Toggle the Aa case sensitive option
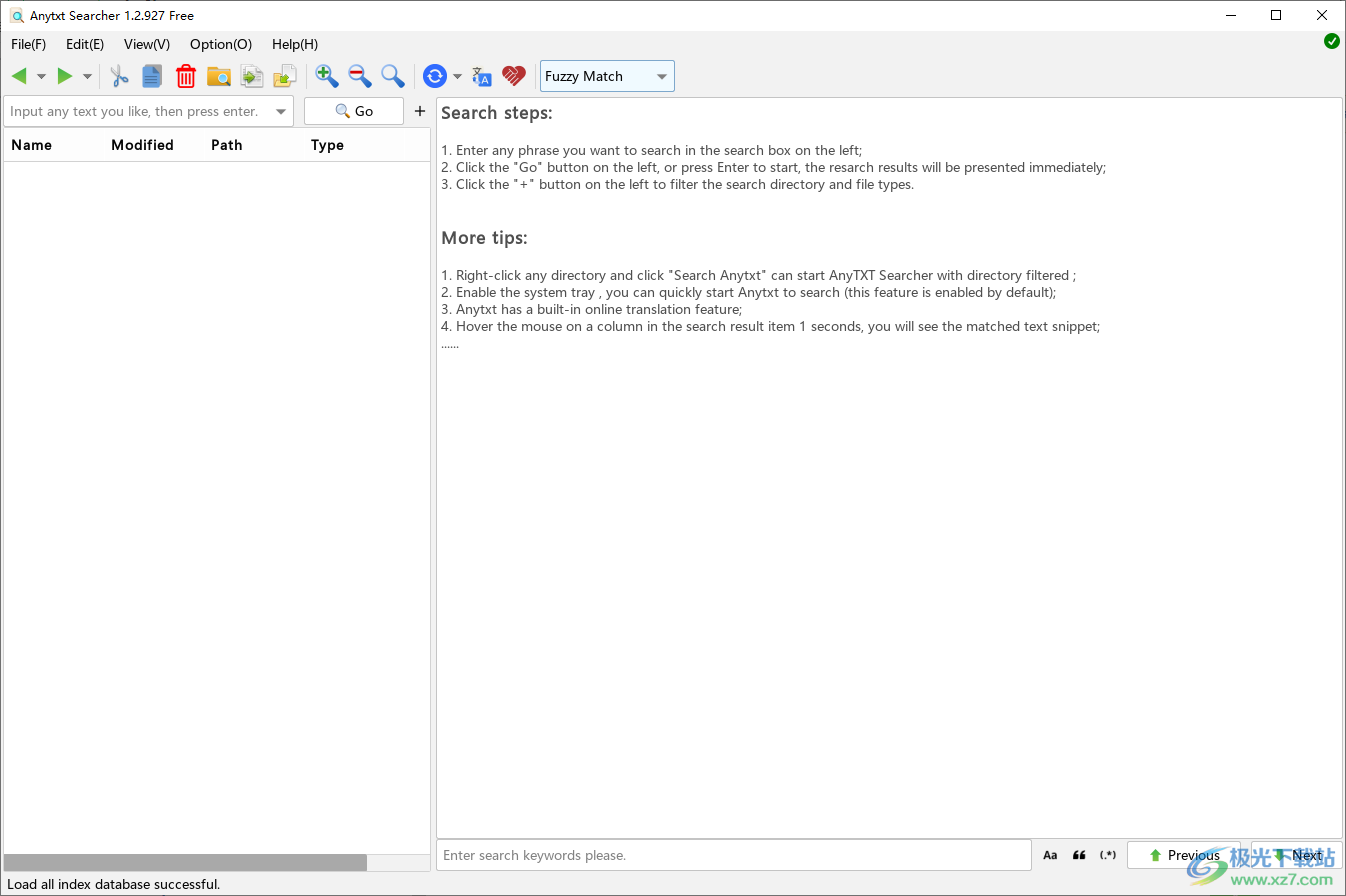 [x=1050, y=855]
